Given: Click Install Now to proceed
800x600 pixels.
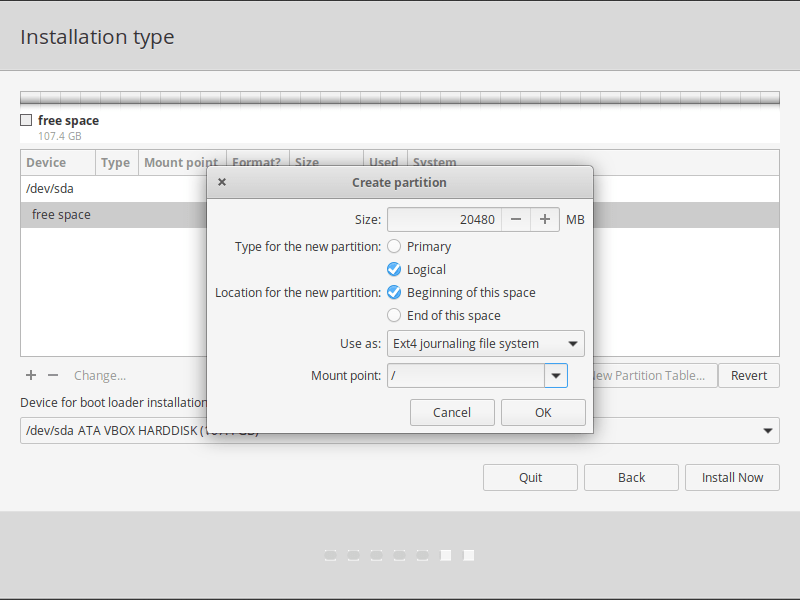Looking at the screenshot, I should tap(732, 477).
